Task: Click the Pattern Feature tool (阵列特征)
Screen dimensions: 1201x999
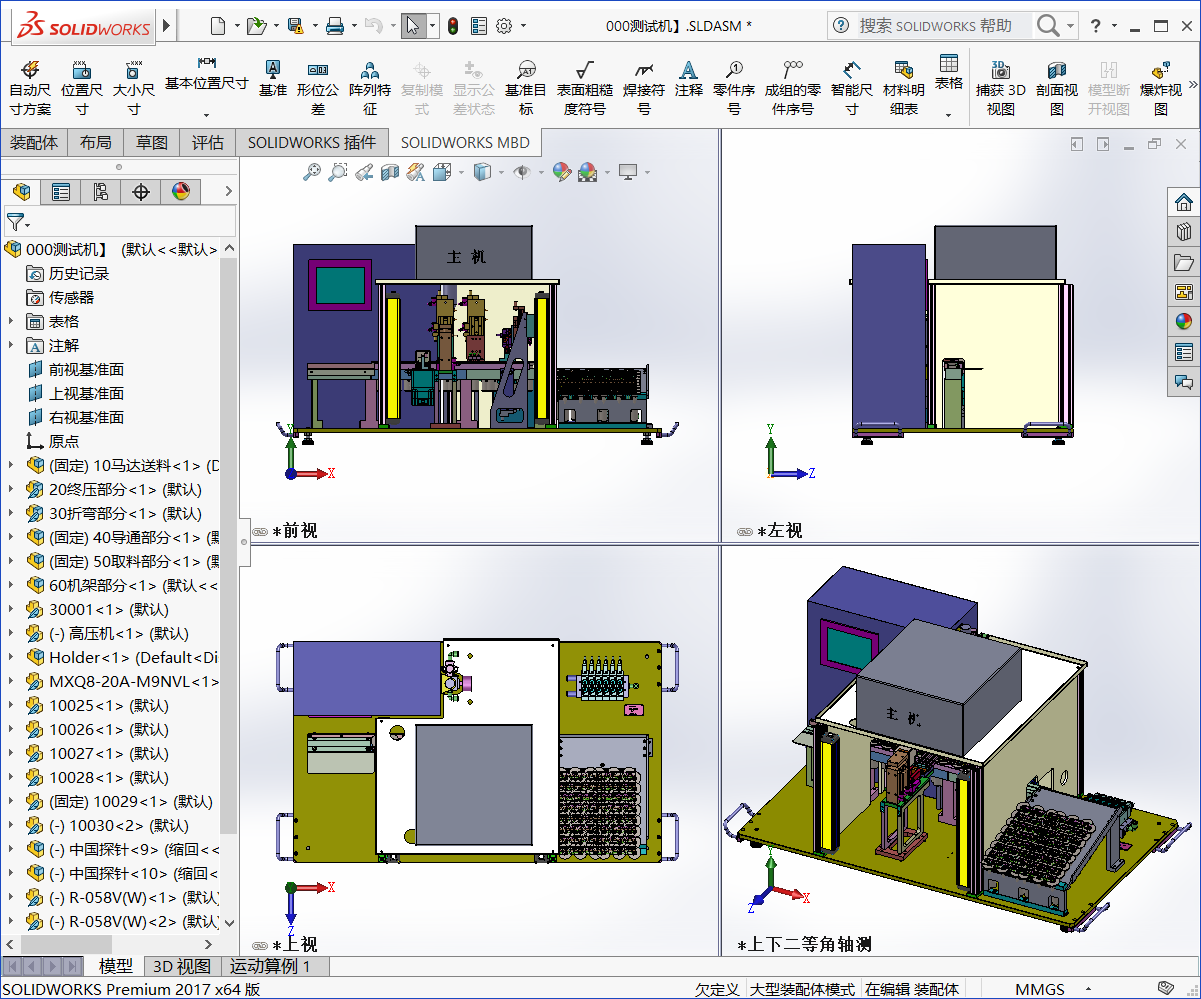Action: tap(370, 87)
